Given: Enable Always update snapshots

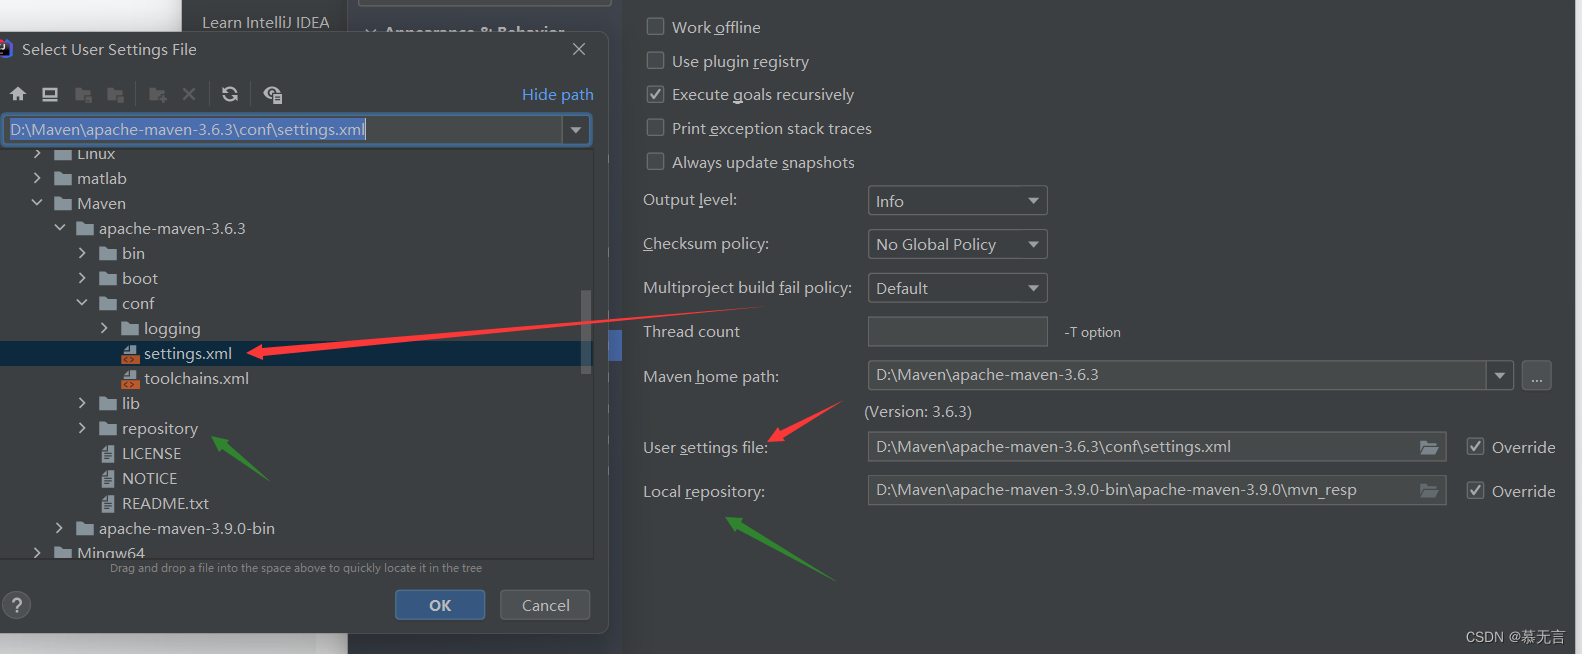Looking at the screenshot, I should (x=655, y=162).
